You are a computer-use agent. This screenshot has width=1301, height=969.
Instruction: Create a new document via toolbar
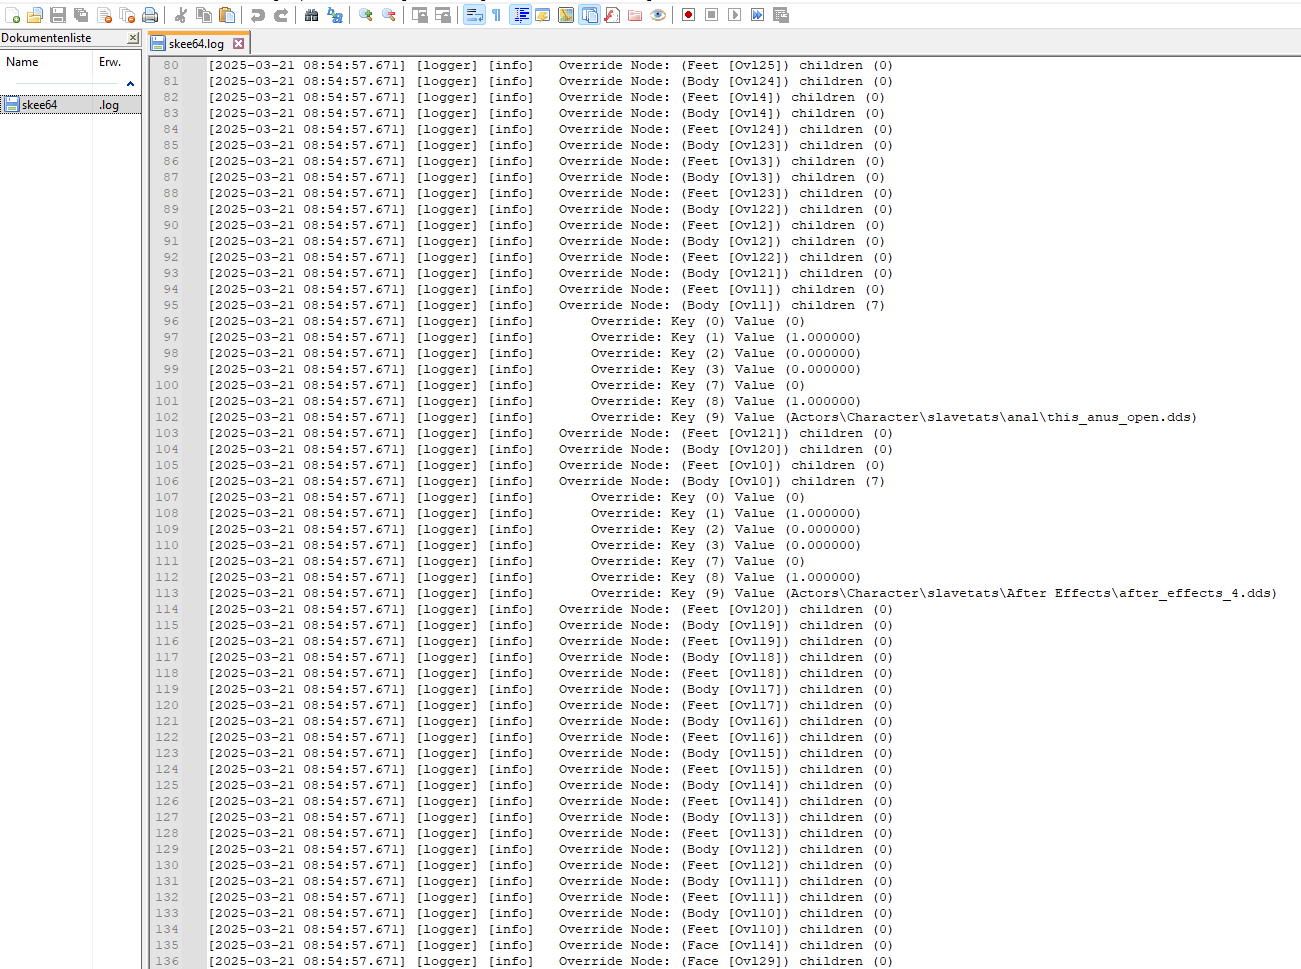click(x=12, y=15)
